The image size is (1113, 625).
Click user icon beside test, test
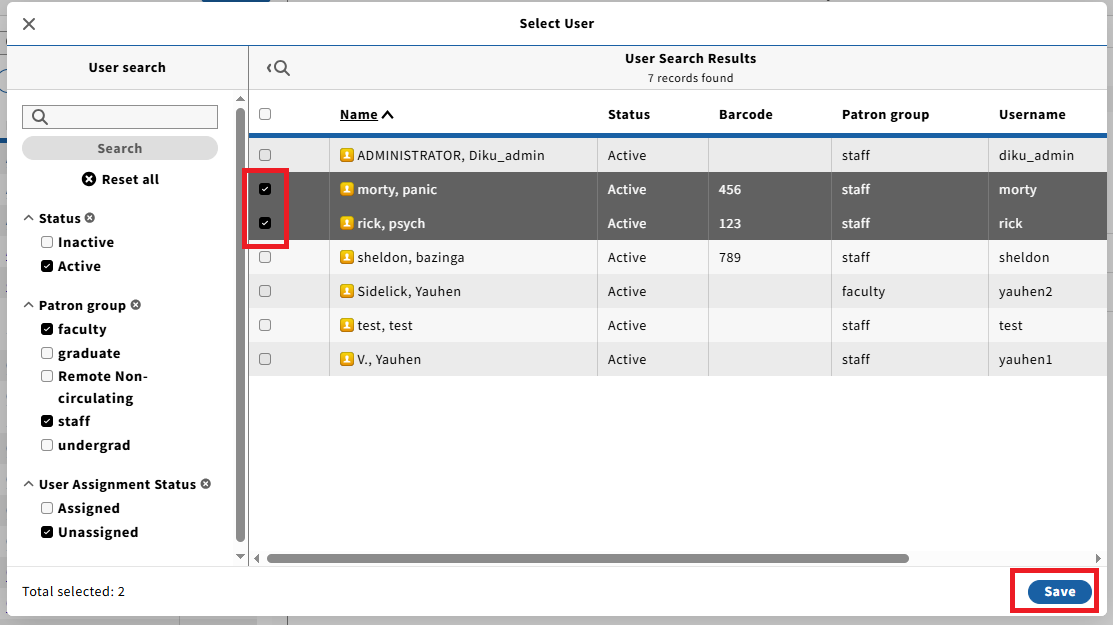click(346, 325)
